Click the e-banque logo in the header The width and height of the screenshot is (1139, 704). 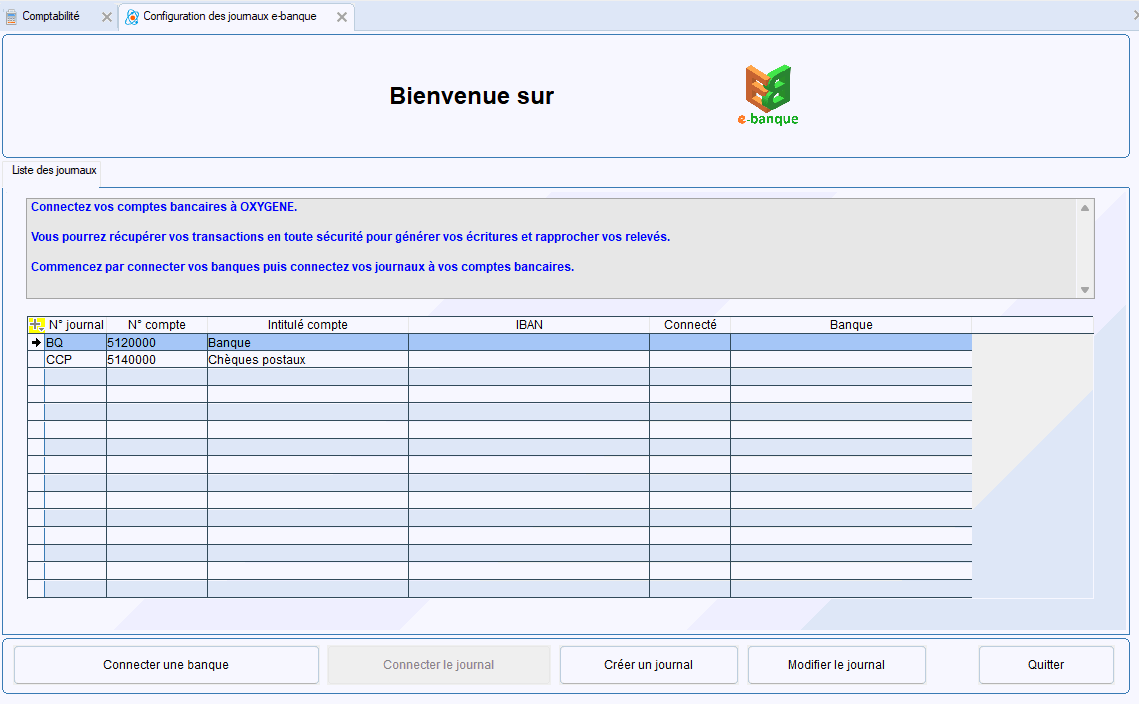[x=768, y=95]
